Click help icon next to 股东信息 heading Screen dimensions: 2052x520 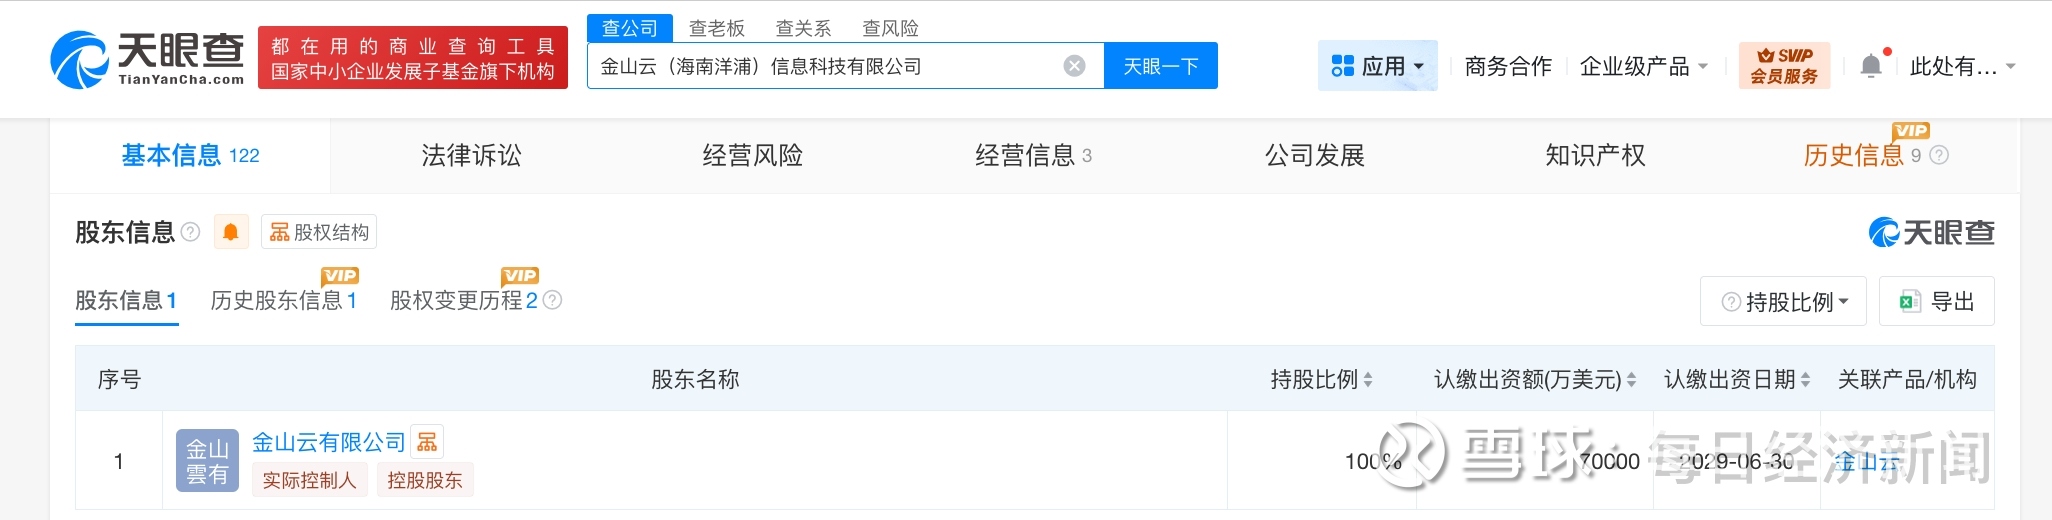[x=190, y=232]
